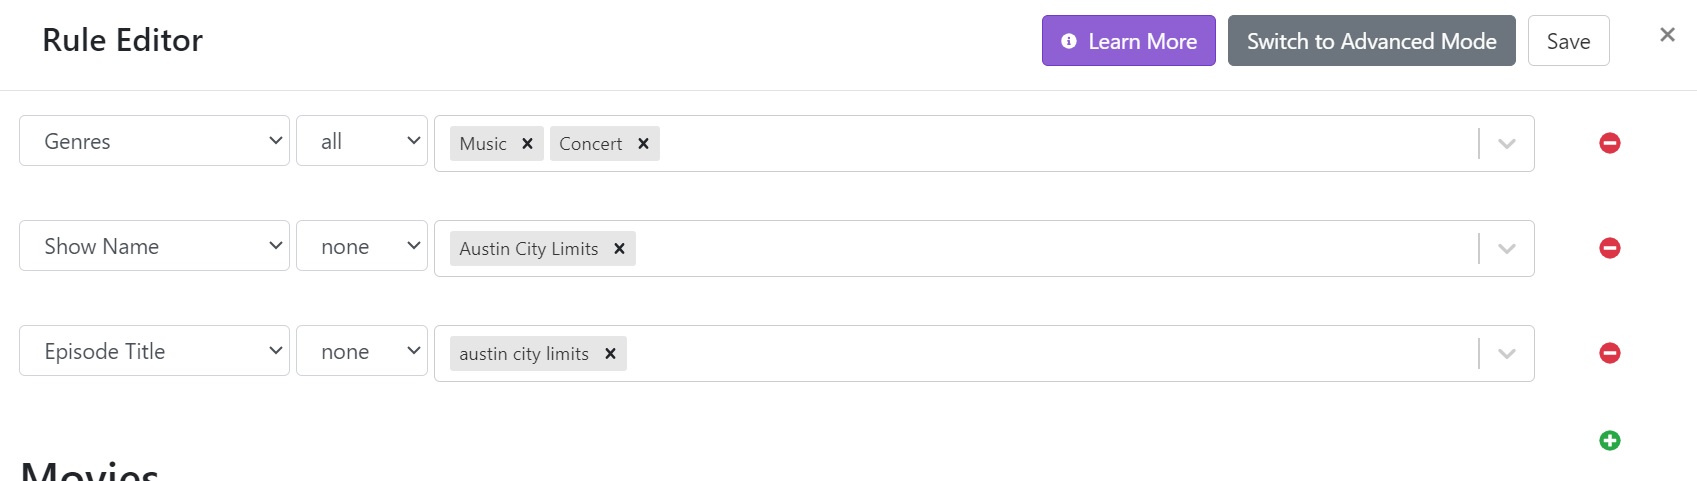
Task: Expand the genre values chevron
Action: coord(1506,144)
